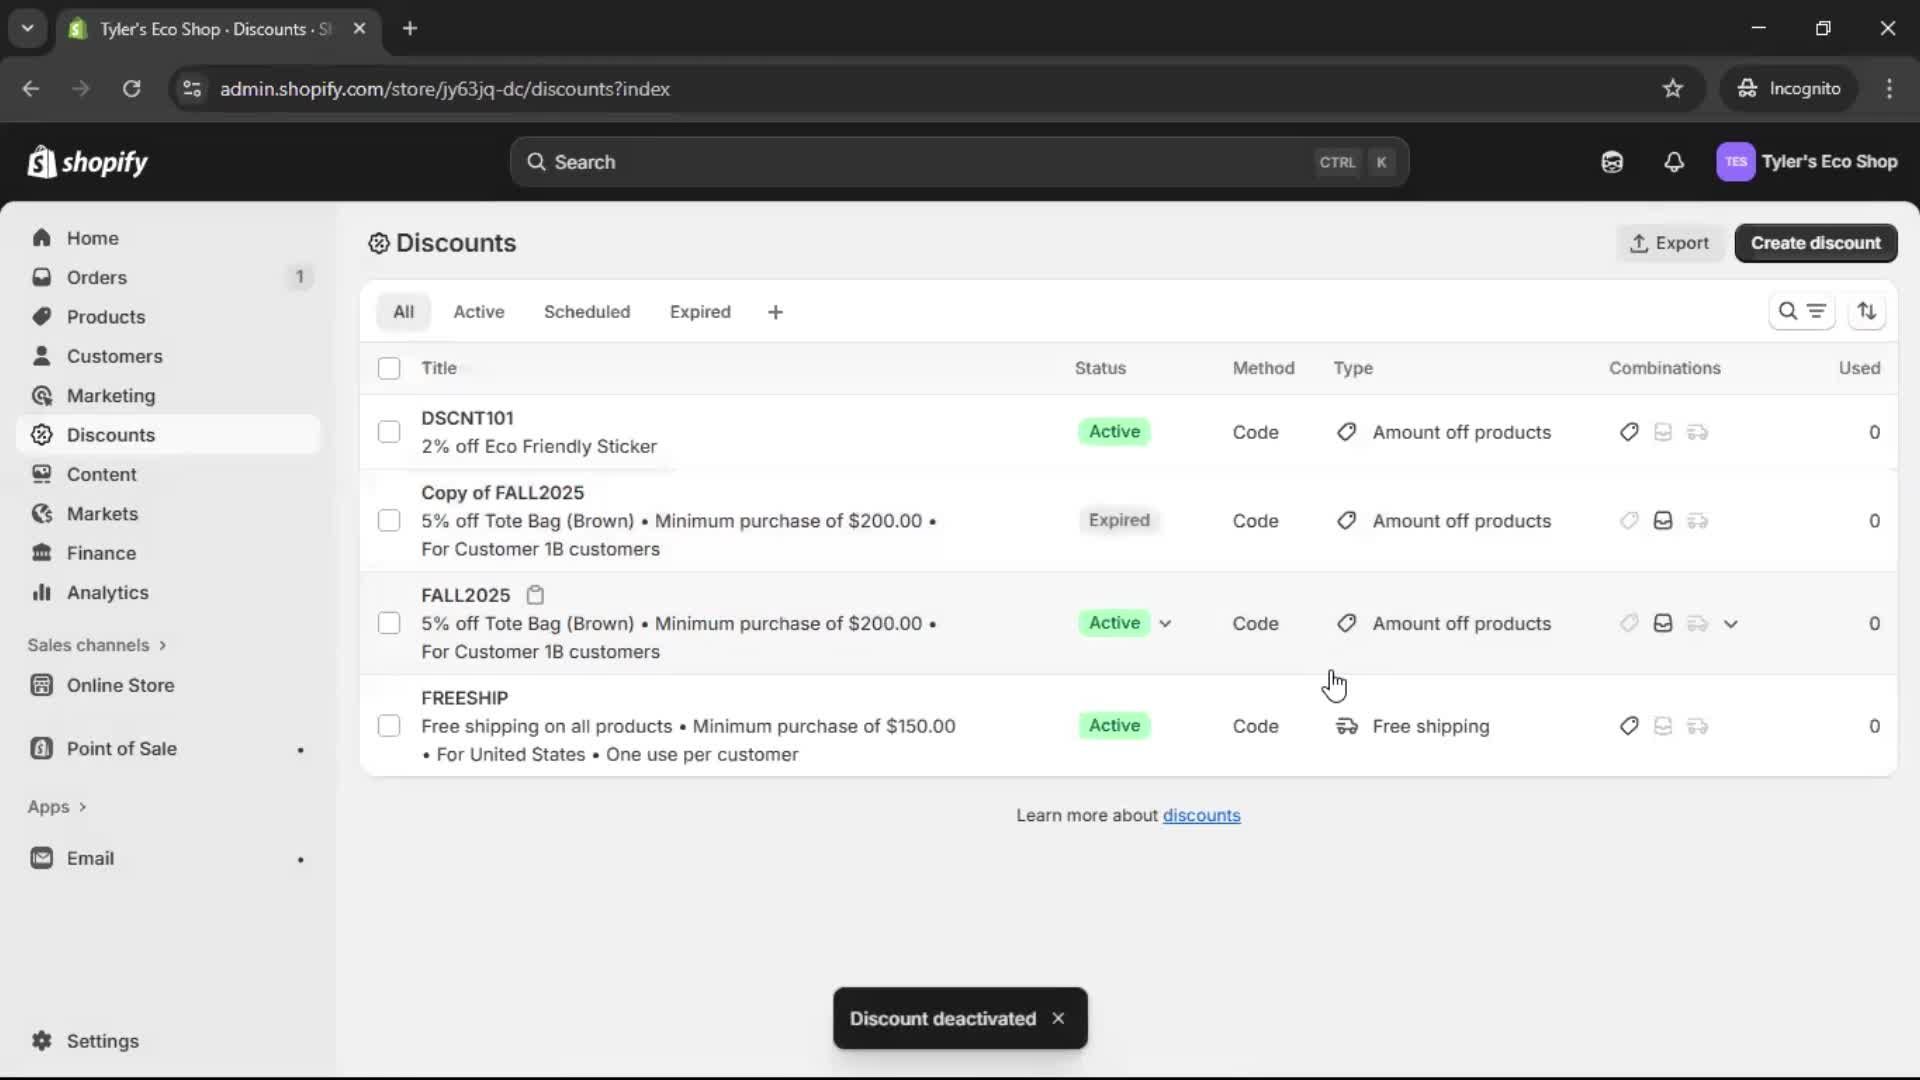Select the FREESHIP discount checkbox
The width and height of the screenshot is (1920, 1080).
(x=389, y=725)
